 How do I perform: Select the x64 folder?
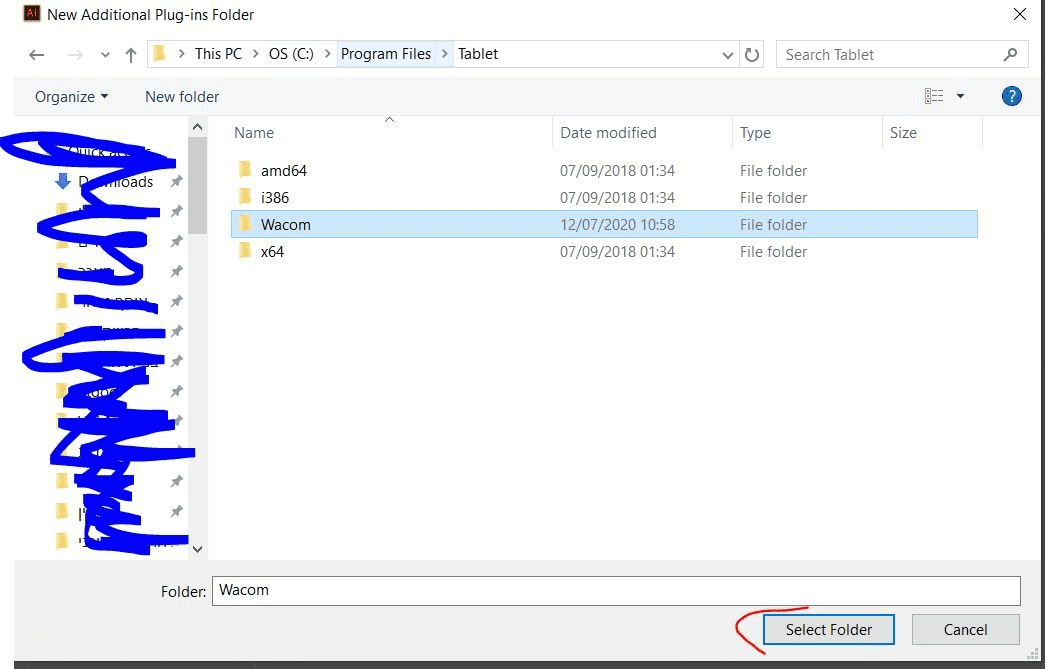pyautogui.click(x=272, y=252)
